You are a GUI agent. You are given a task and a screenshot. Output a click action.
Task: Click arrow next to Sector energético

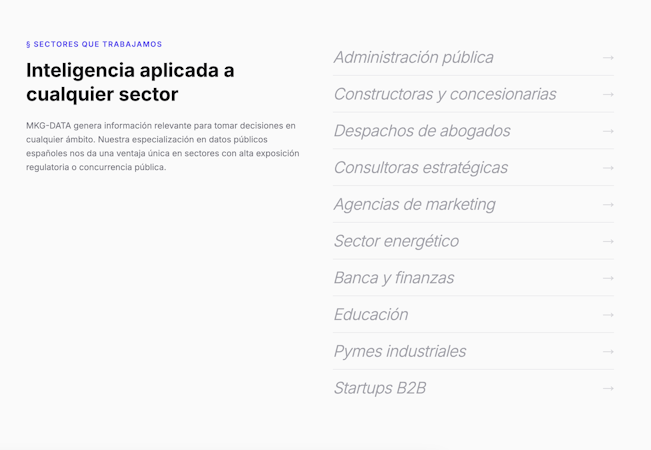click(x=608, y=242)
